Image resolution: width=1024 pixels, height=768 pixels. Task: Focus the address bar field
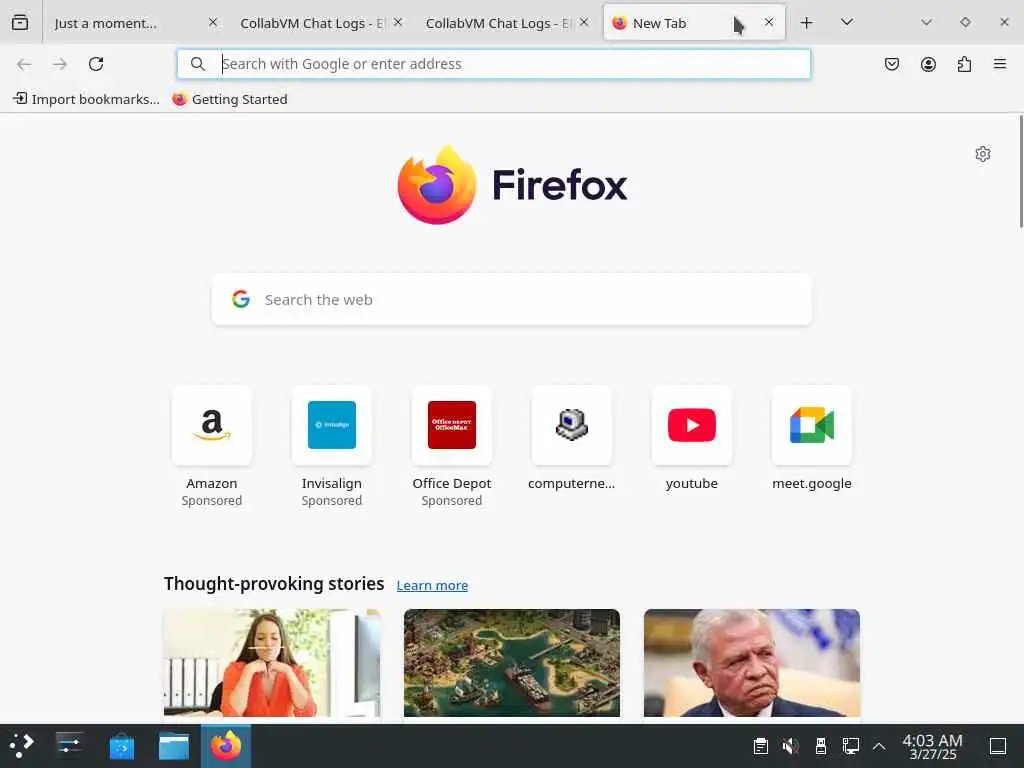494,64
